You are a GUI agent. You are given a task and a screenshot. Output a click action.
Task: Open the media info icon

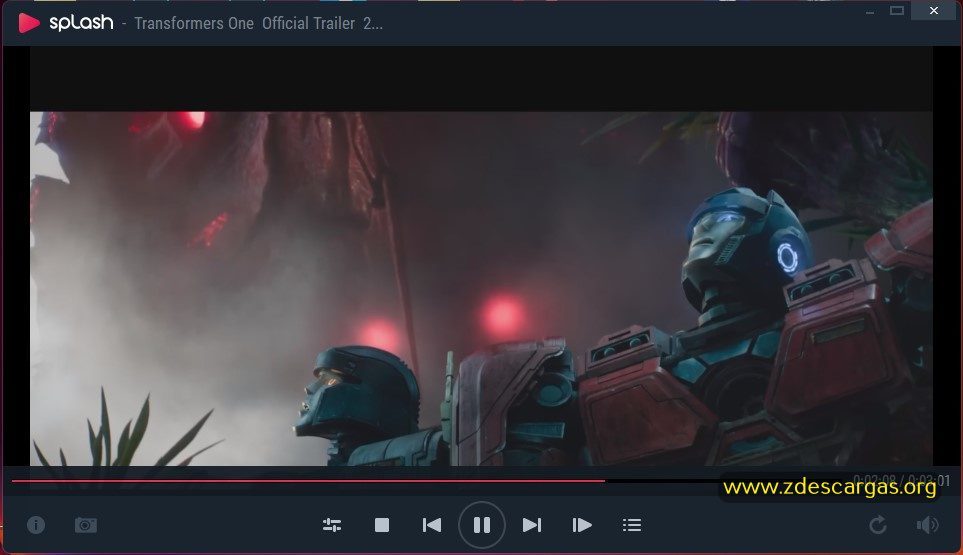point(36,525)
